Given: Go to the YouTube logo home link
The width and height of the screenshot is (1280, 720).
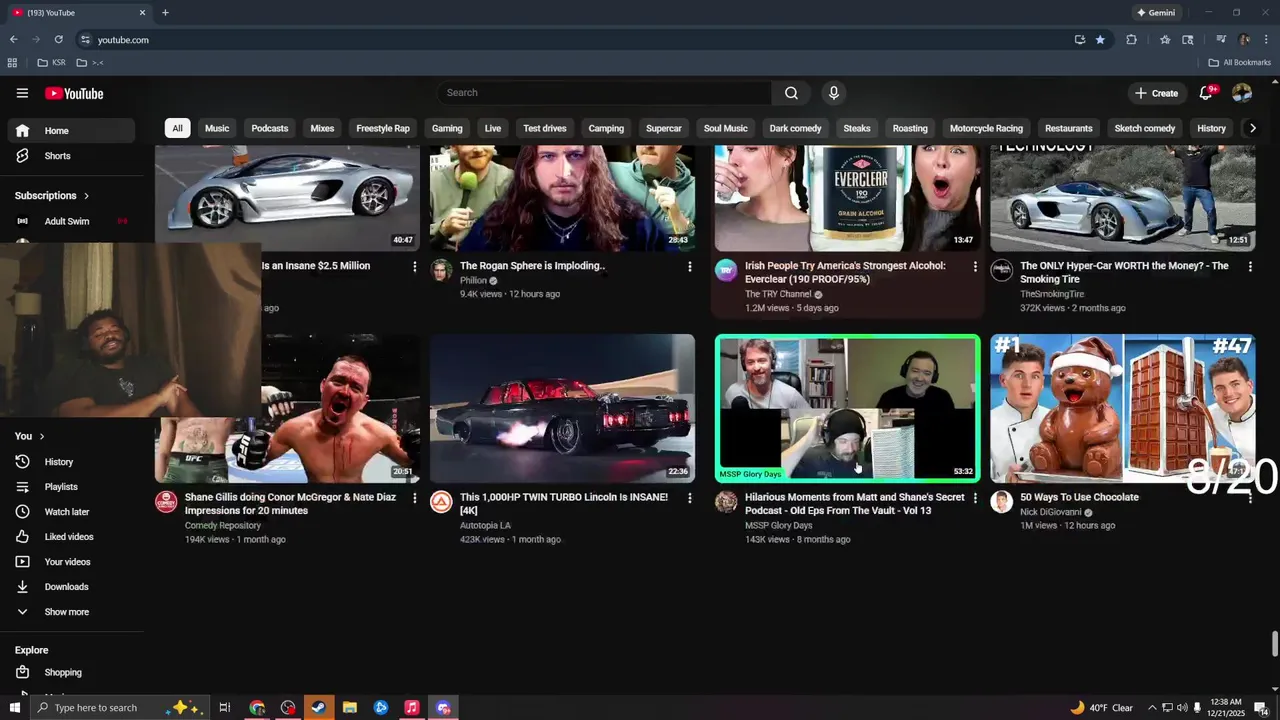Looking at the screenshot, I should coord(74,93).
